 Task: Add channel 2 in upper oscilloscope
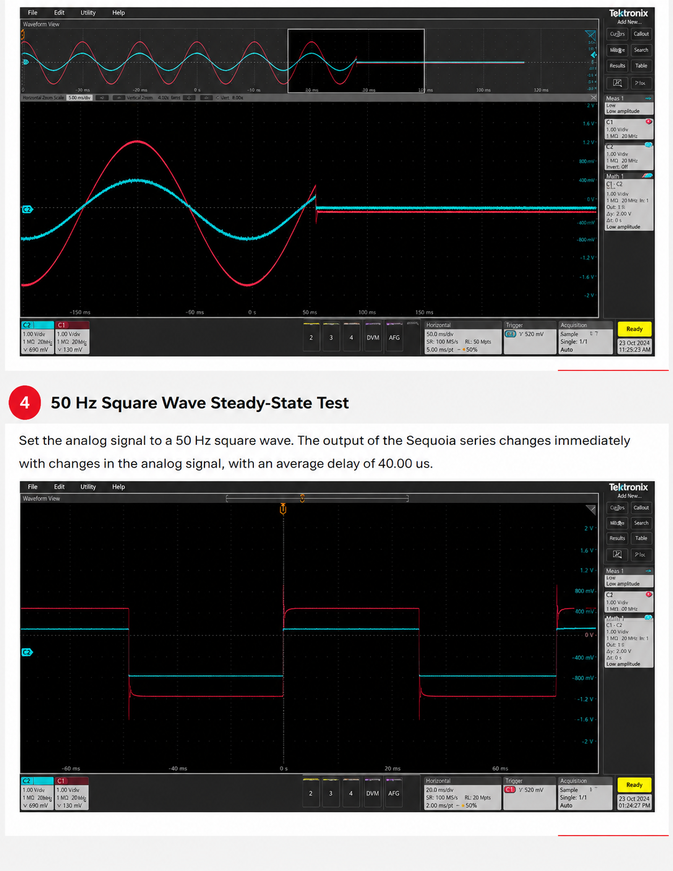311,337
